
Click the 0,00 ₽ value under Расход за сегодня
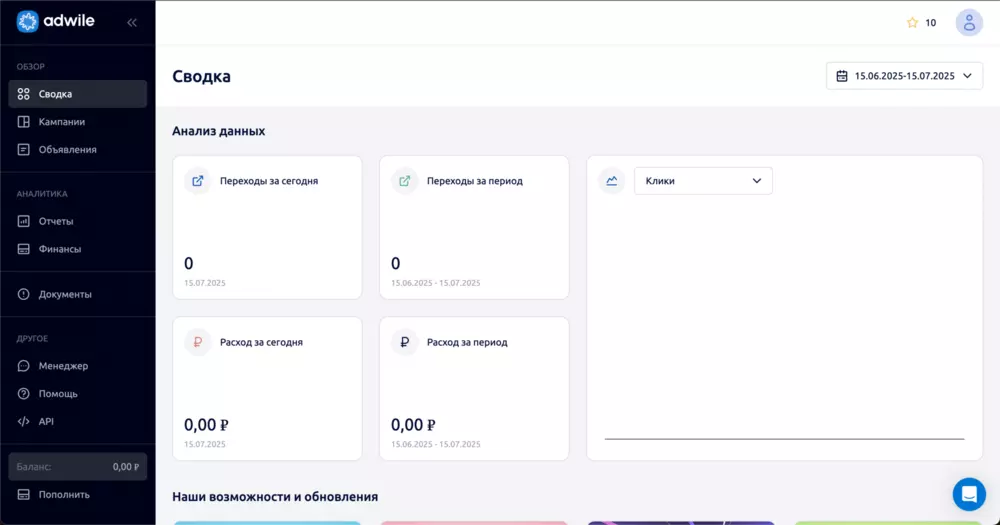click(x=206, y=425)
